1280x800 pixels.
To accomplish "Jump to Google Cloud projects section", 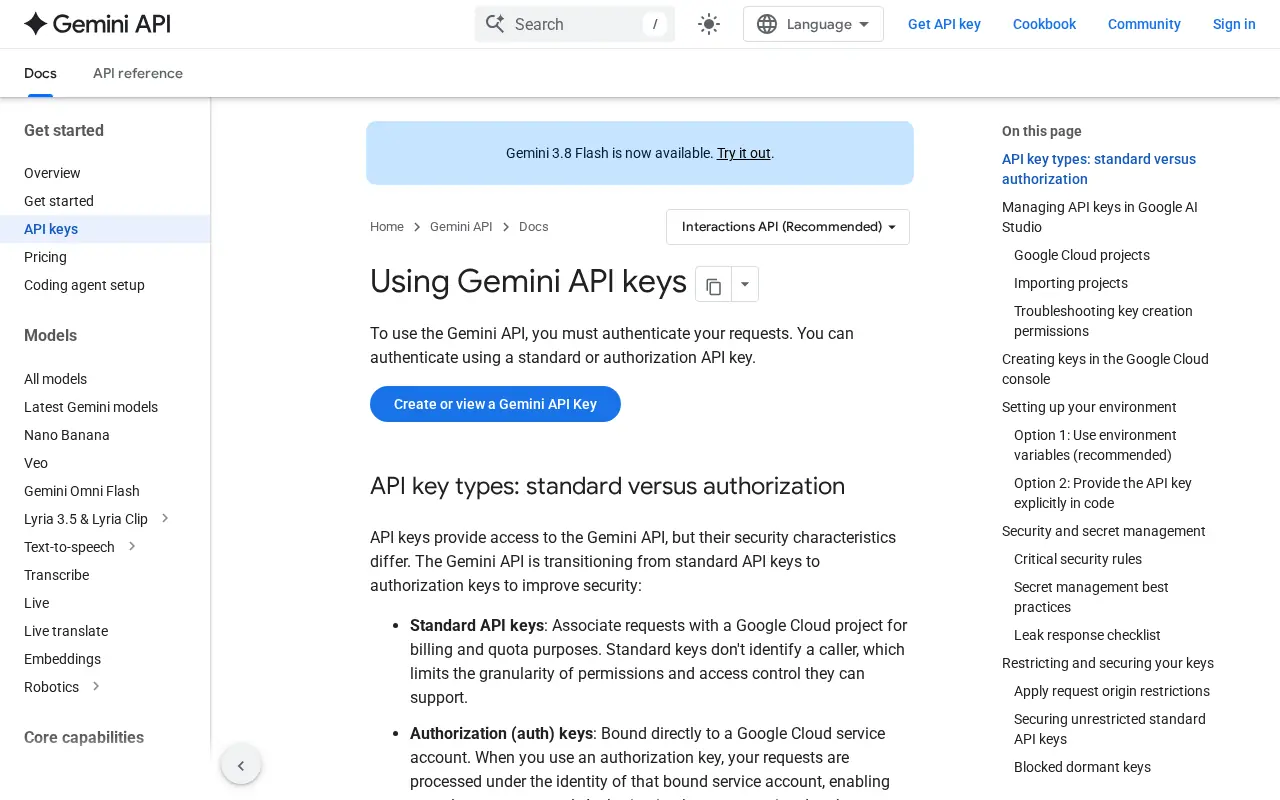I will coord(1082,255).
